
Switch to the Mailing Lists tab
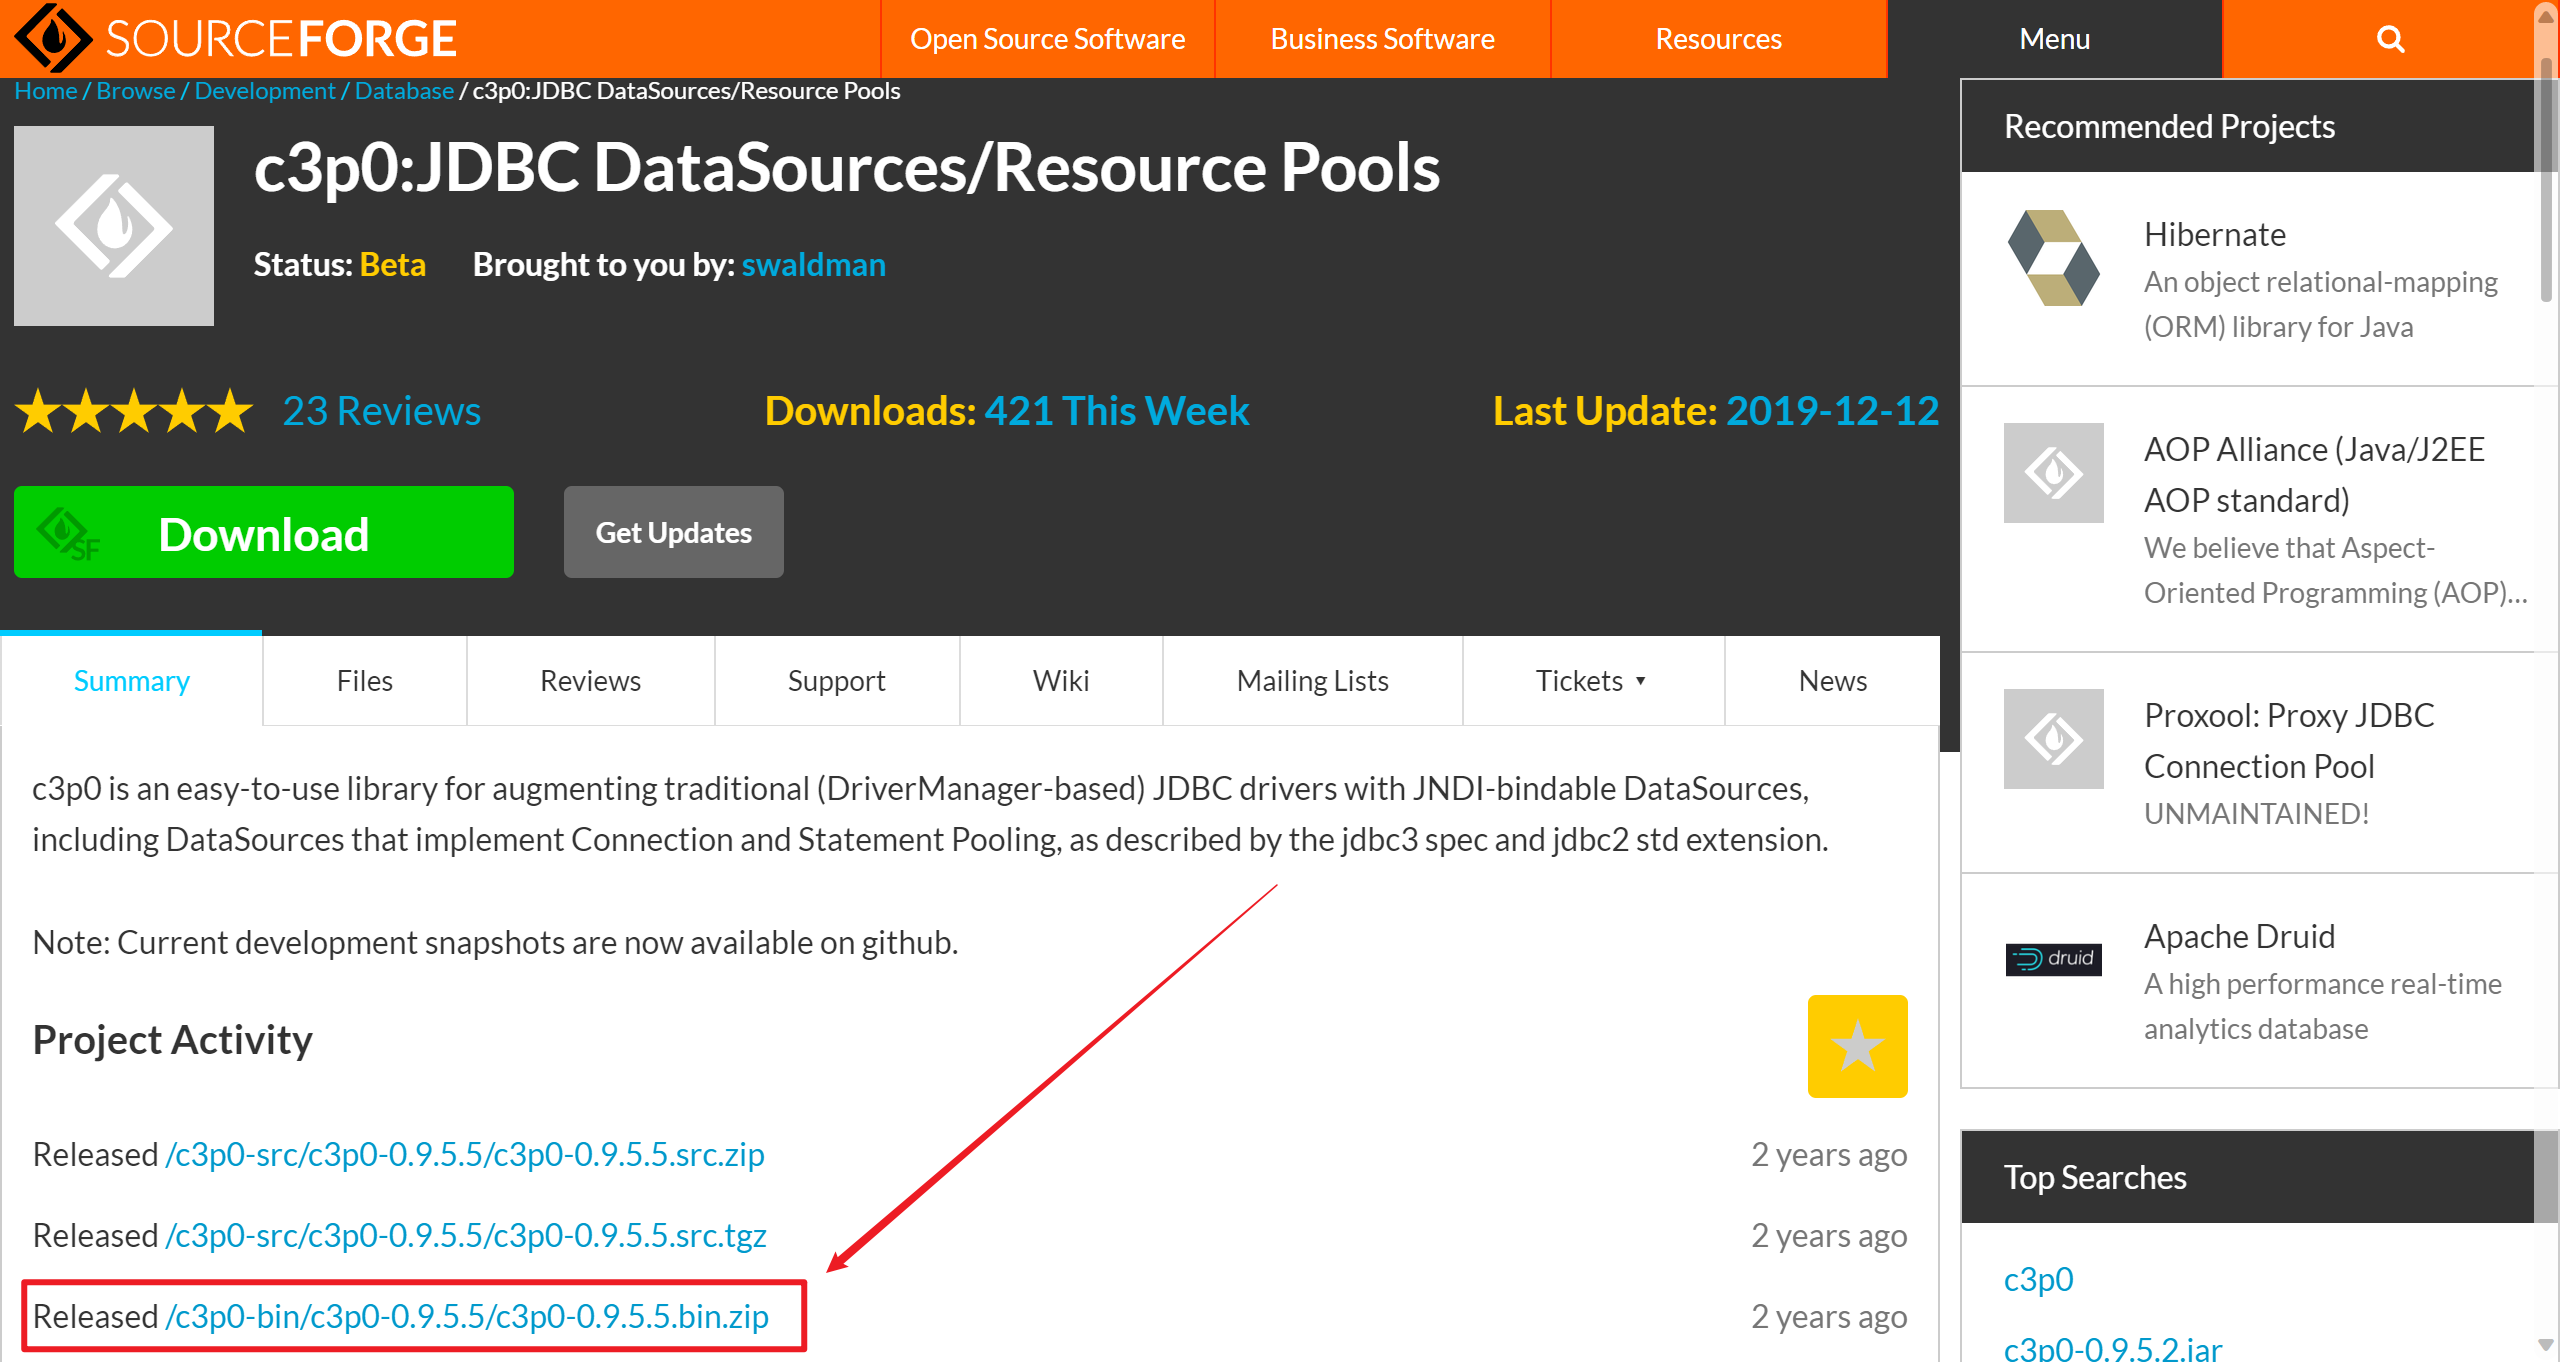pyautogui.click(x=1312, y=681)
